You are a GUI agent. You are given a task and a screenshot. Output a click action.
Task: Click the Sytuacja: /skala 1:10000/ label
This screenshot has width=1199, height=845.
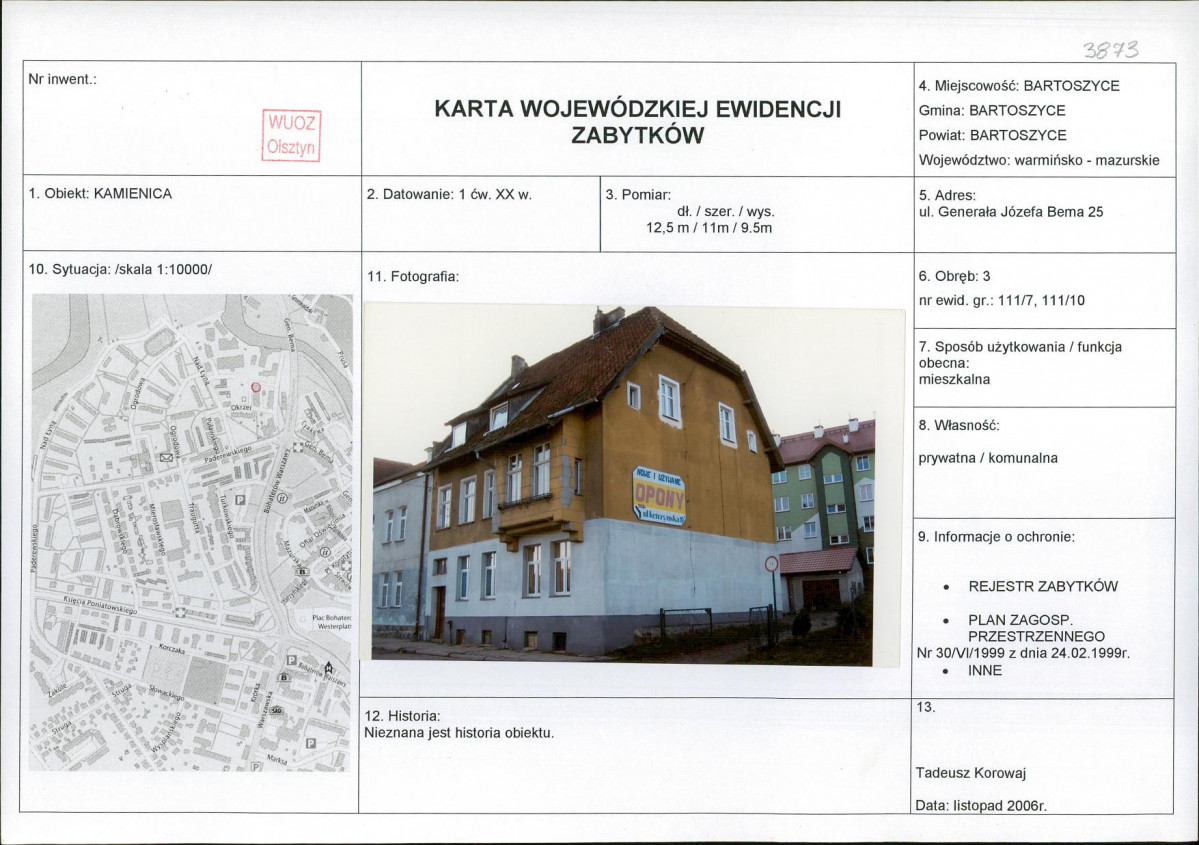click(120, 269)
